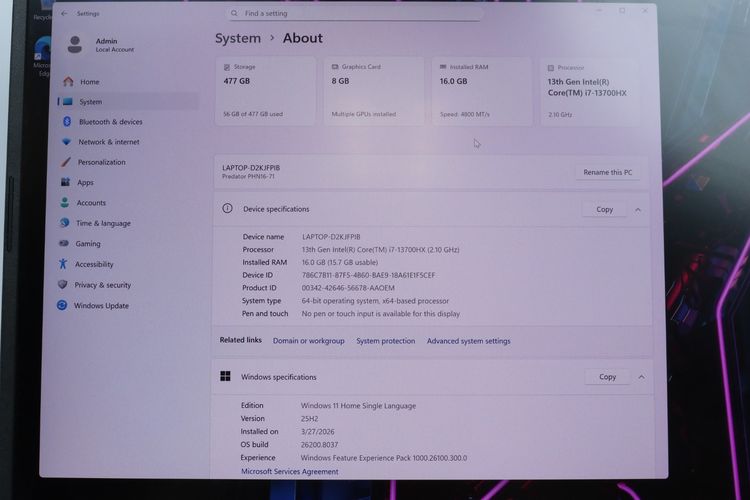
Task: Click the Admin profile avatar
Action: (x=75, y=44)
